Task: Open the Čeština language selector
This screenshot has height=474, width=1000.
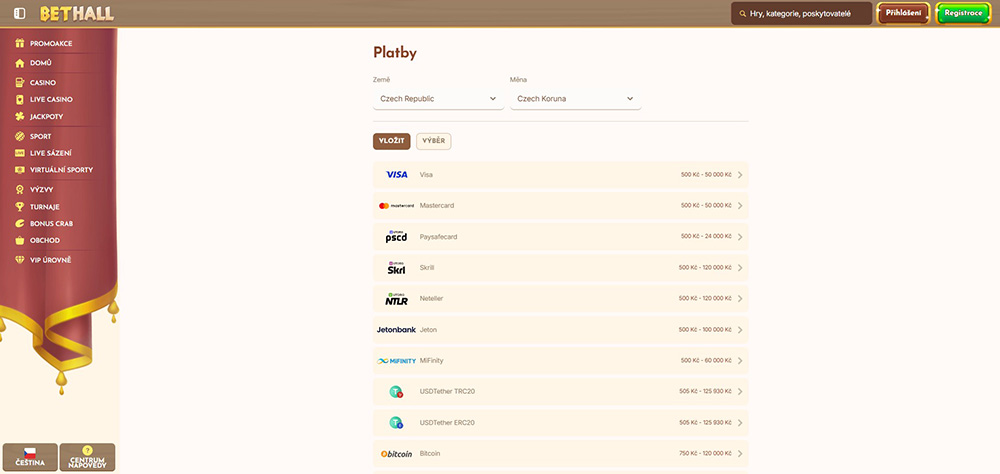Action: pyautogui.click(x=30, y=457)
